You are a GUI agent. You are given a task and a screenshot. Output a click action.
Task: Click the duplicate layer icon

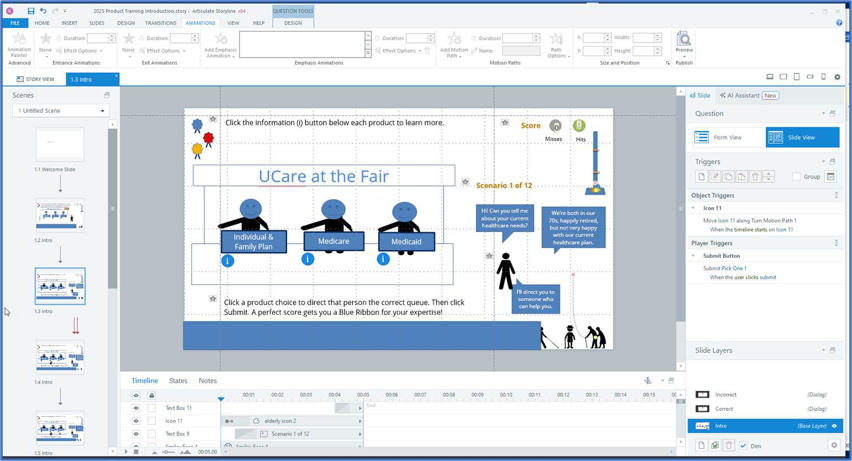click(x=715, y=445)
